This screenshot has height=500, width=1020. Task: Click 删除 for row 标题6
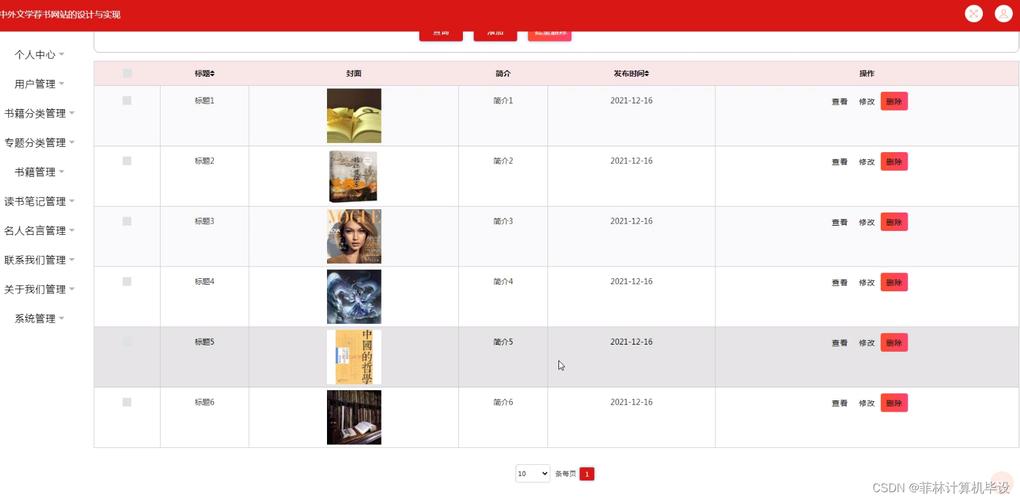[x=894, y=402]
